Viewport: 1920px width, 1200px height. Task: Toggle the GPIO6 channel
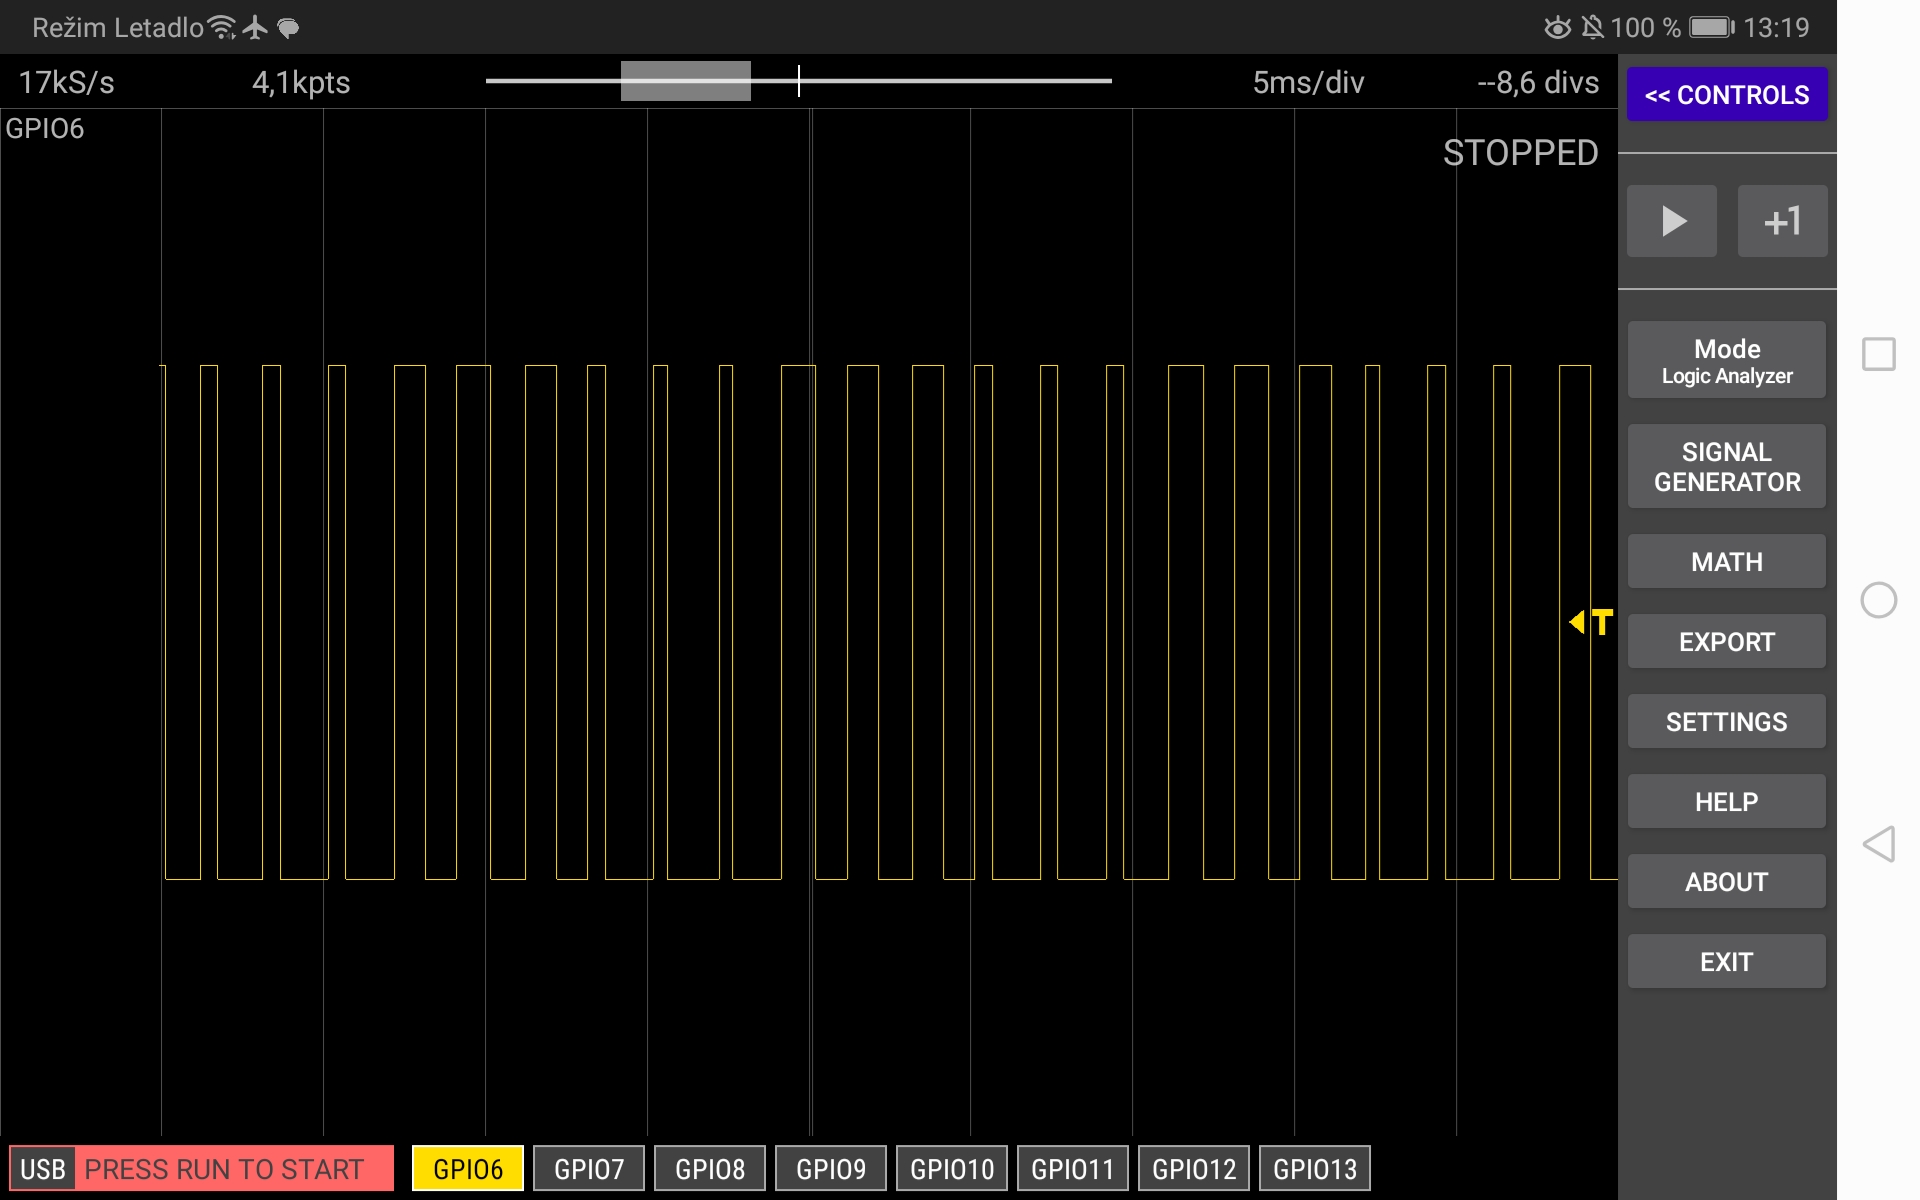[x=467, y=1168]
